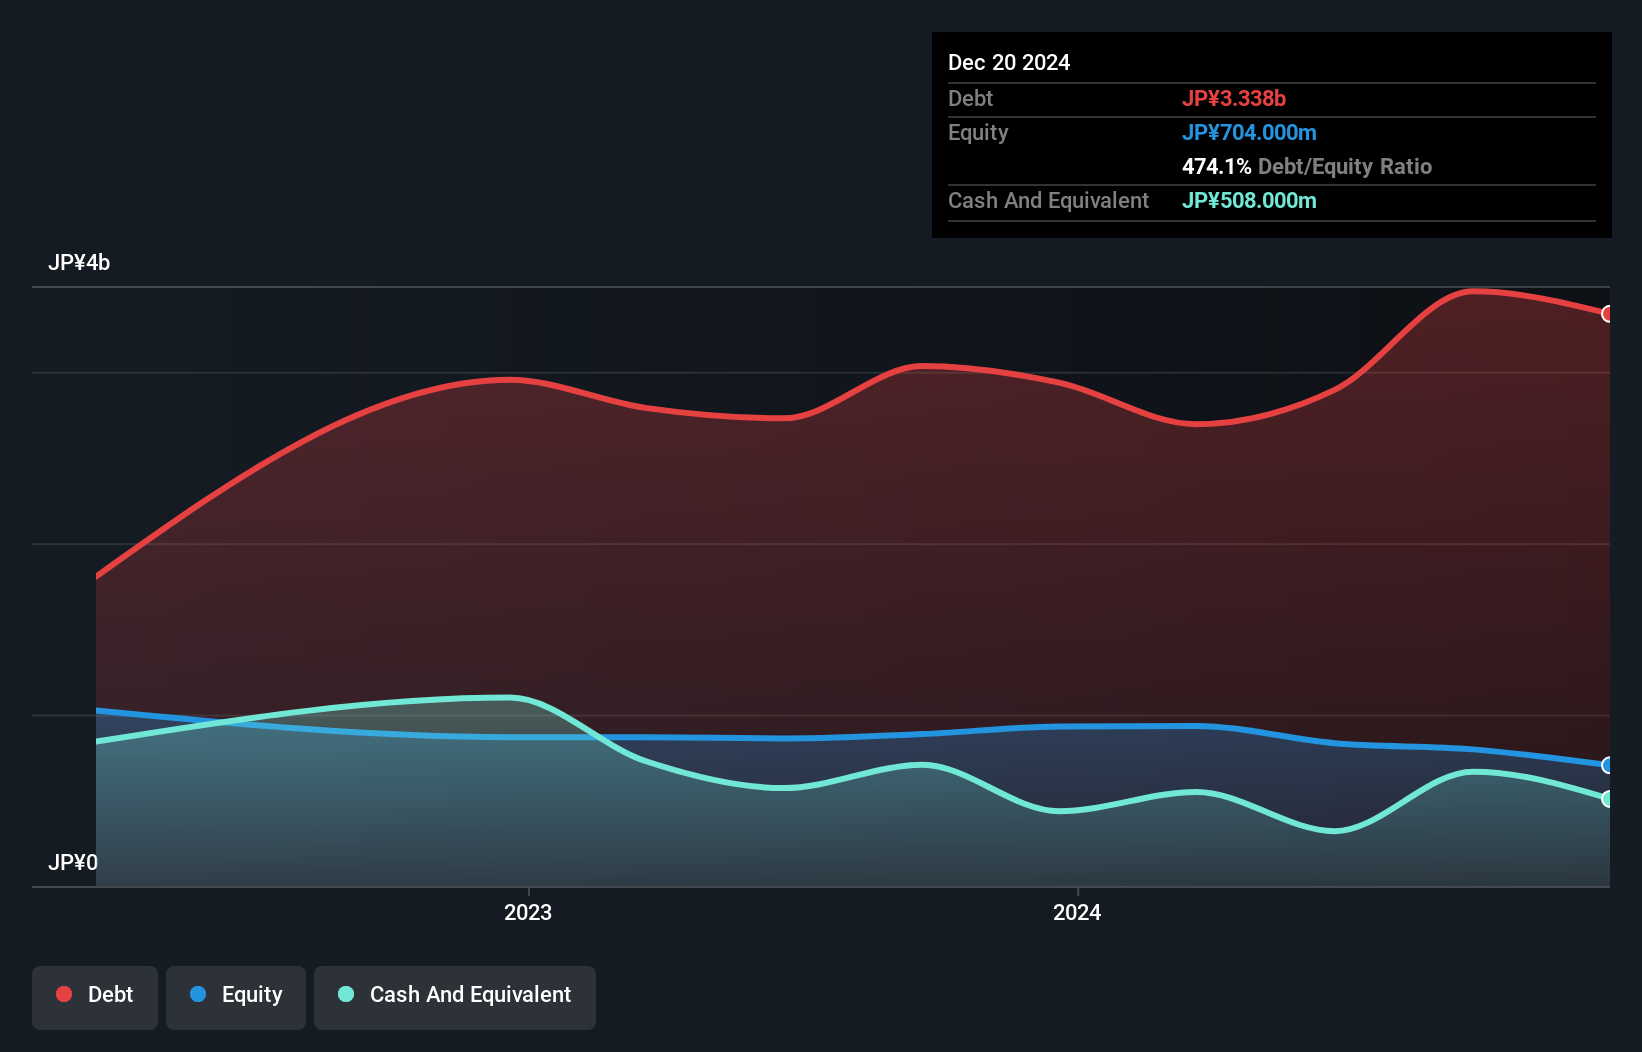Select the 2024 x-axis label
Screen dimensions: 1642x1052
tap(1077, 912)
